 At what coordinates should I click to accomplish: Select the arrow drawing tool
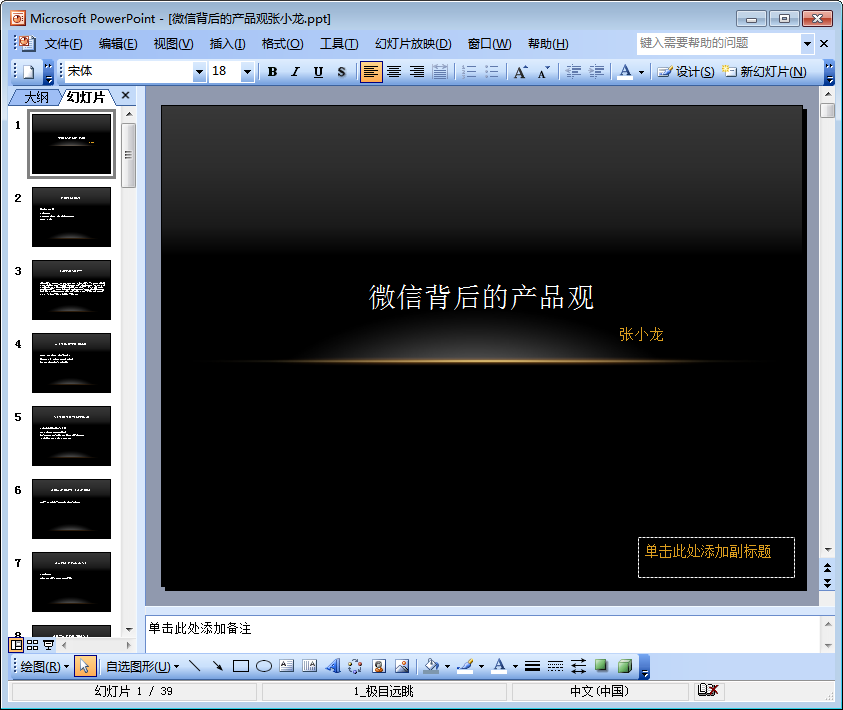(218, 666)
